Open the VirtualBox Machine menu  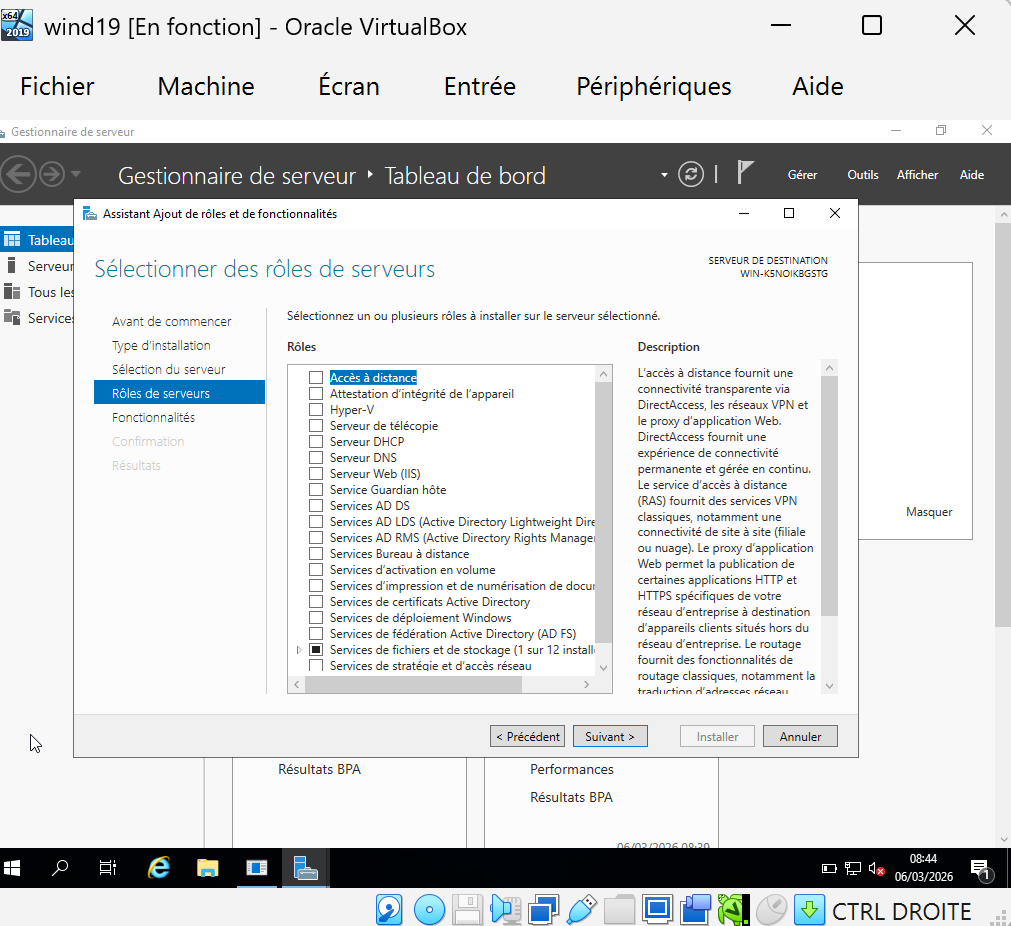pyautogui.click(x=206, y=86)
